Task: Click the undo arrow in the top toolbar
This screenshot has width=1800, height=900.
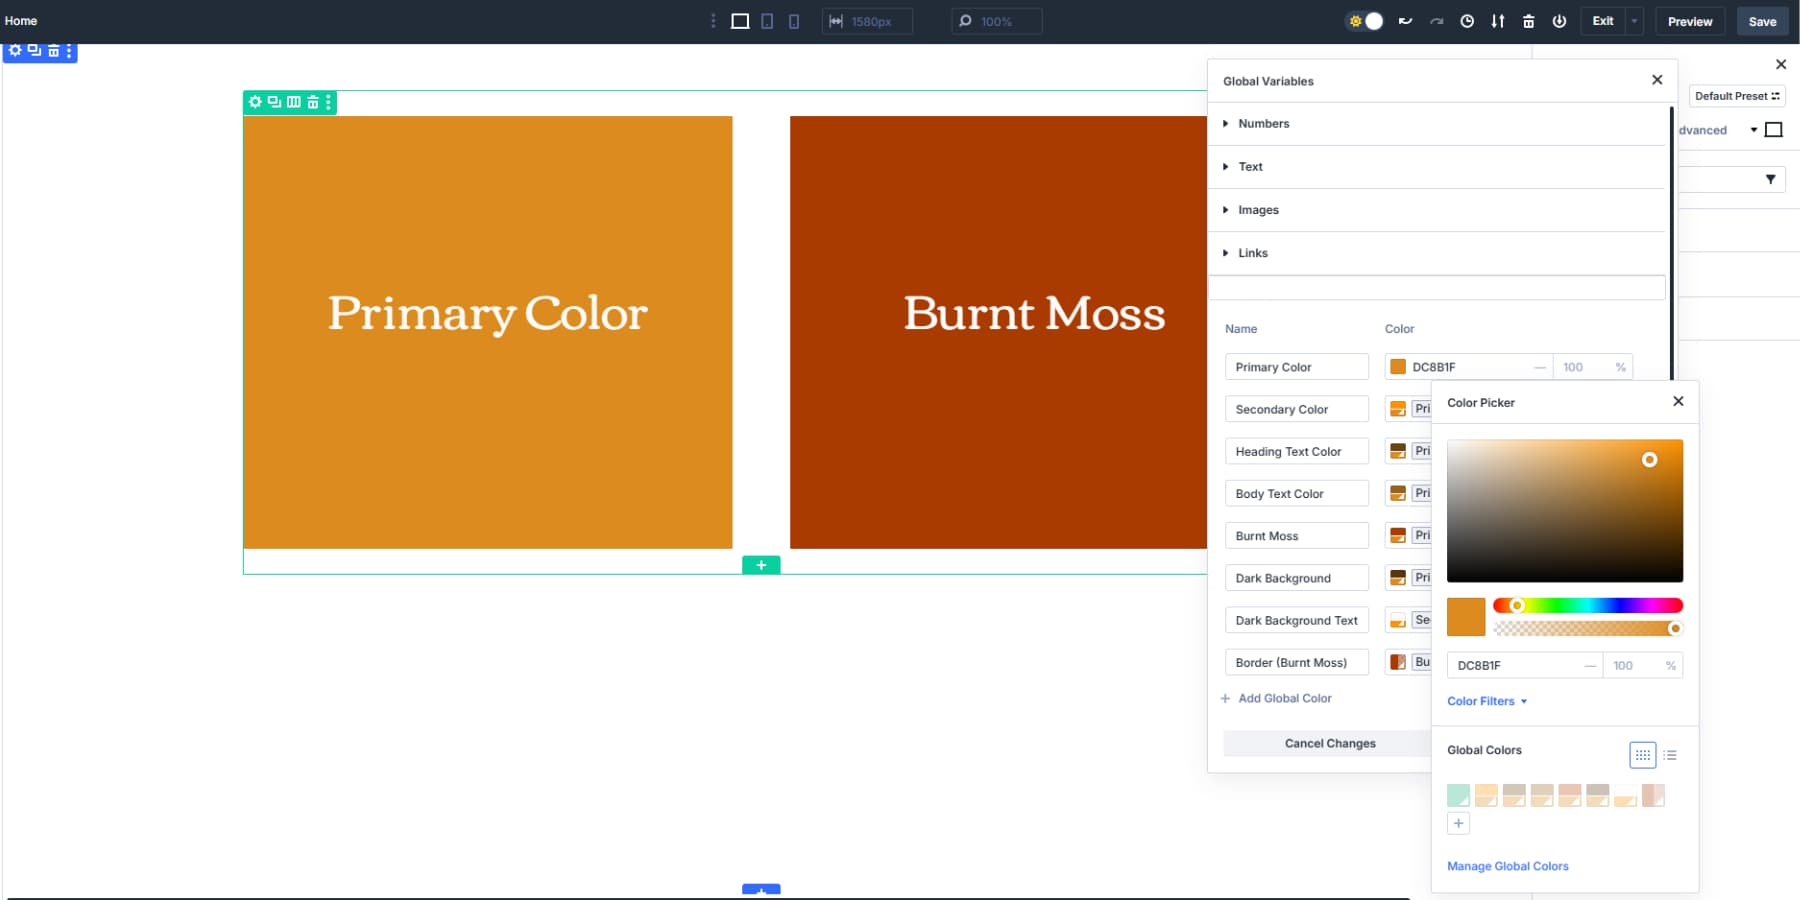Action: click(1404, 20)
